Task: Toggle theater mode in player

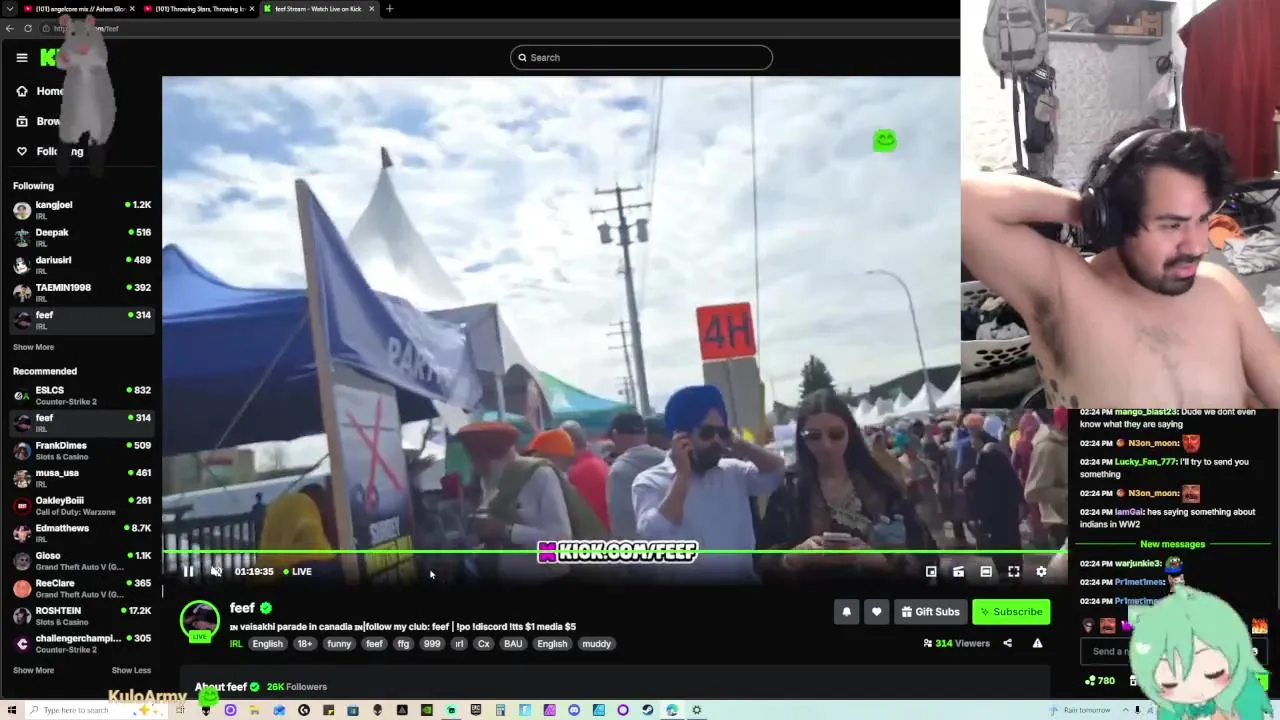Action: pyautogui.click(x=986, y=572)
